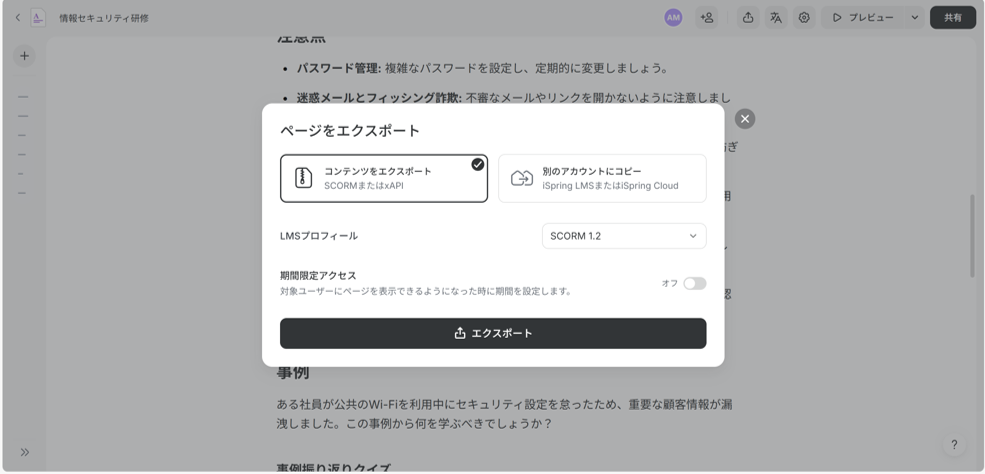
Task: Click the 共有 button
Action: coord(953,18)
